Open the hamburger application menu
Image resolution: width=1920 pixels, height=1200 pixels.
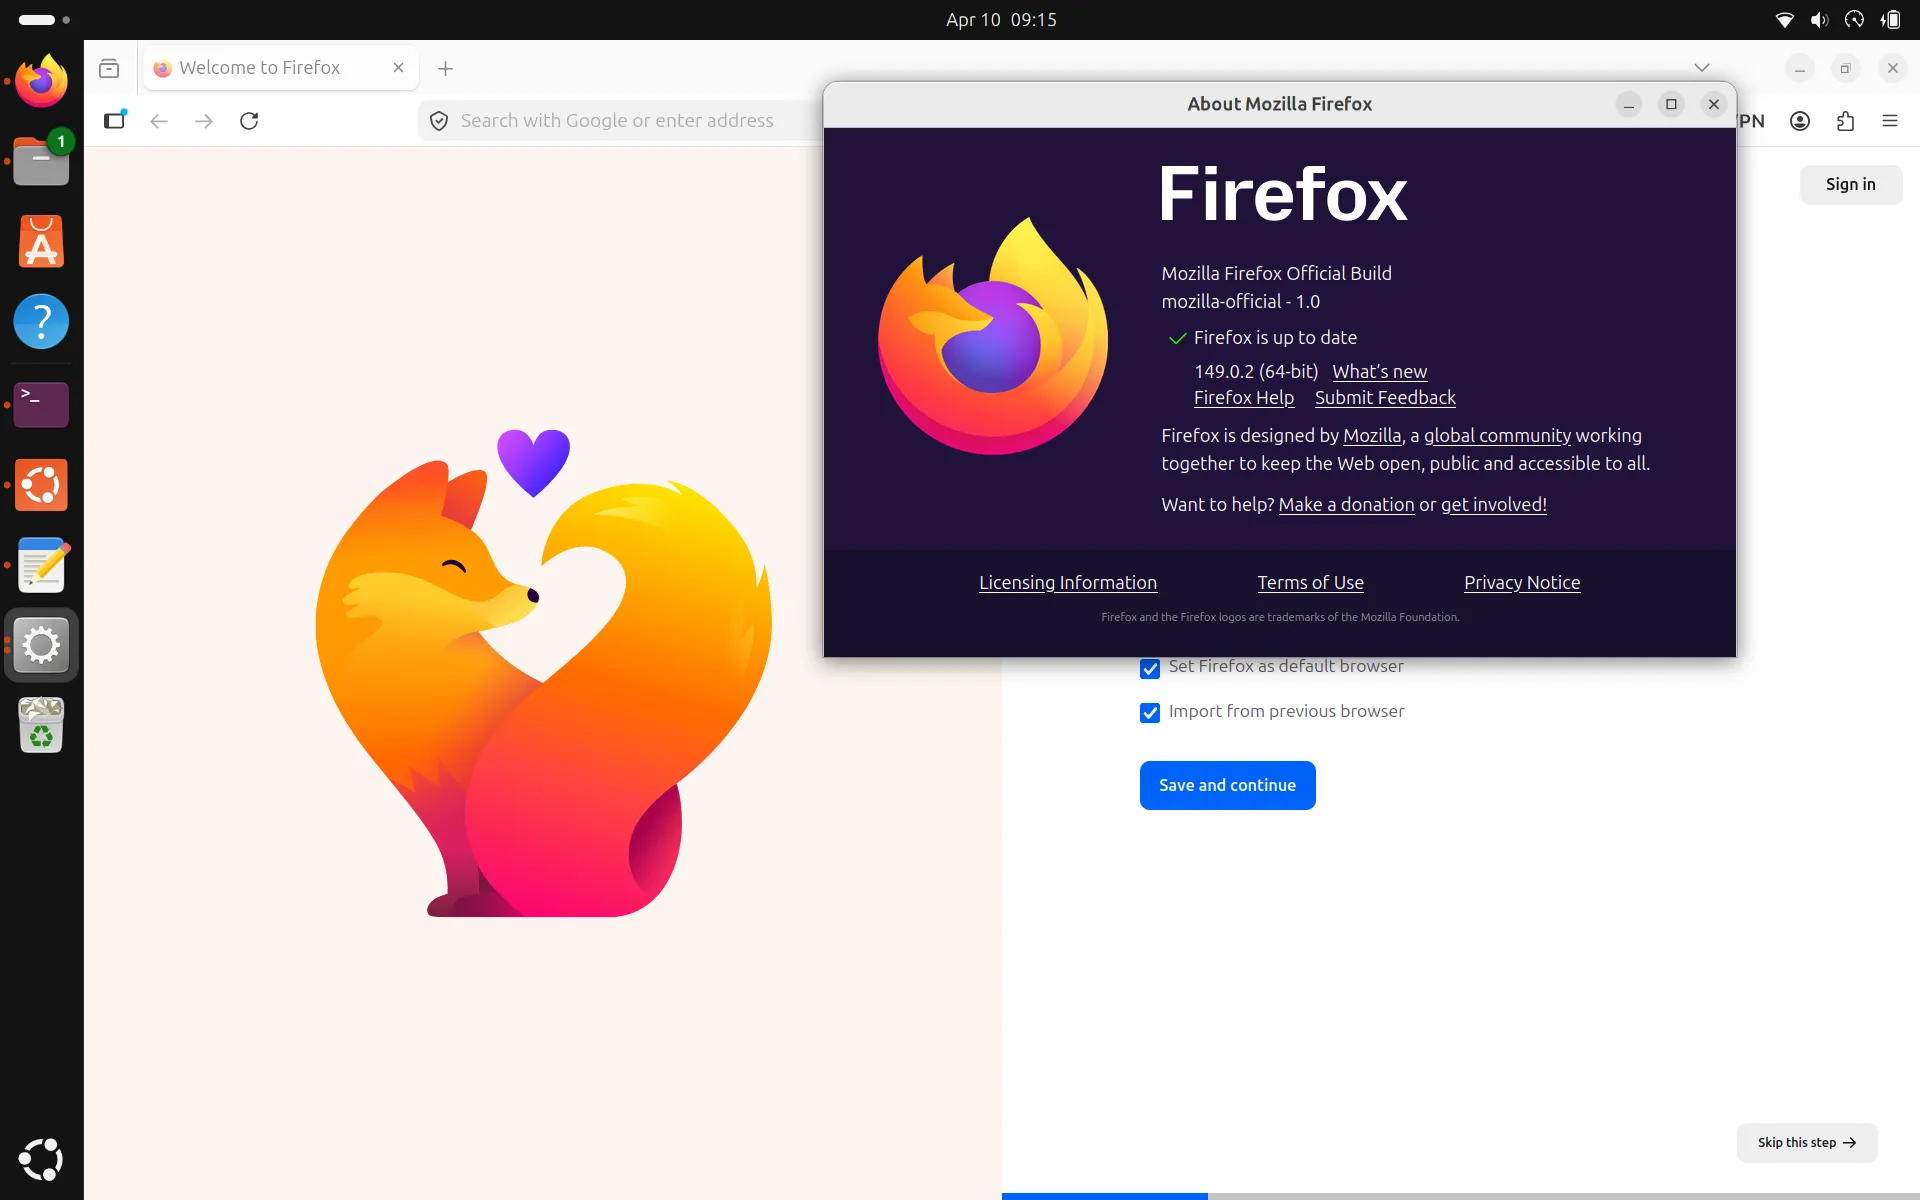coord(1889,121)
